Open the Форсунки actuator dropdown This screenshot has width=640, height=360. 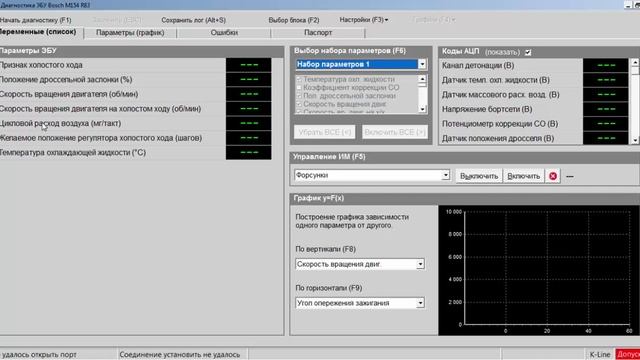tap(445, 175)
